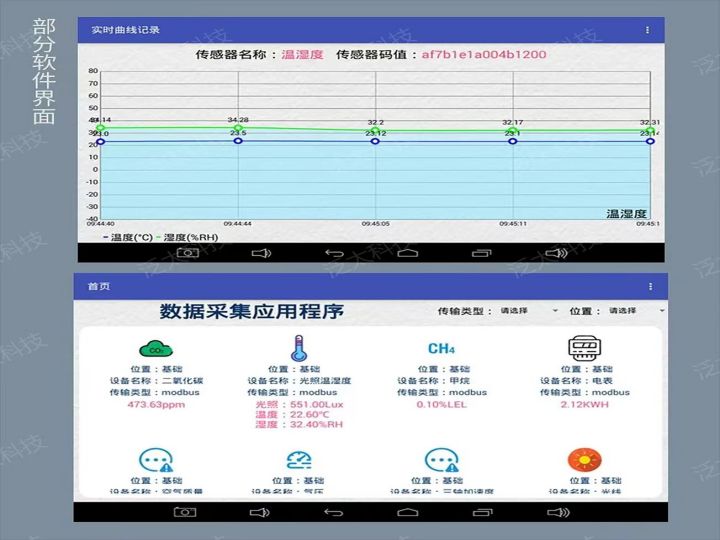Click the 首页 title tab

click(99, 287)
